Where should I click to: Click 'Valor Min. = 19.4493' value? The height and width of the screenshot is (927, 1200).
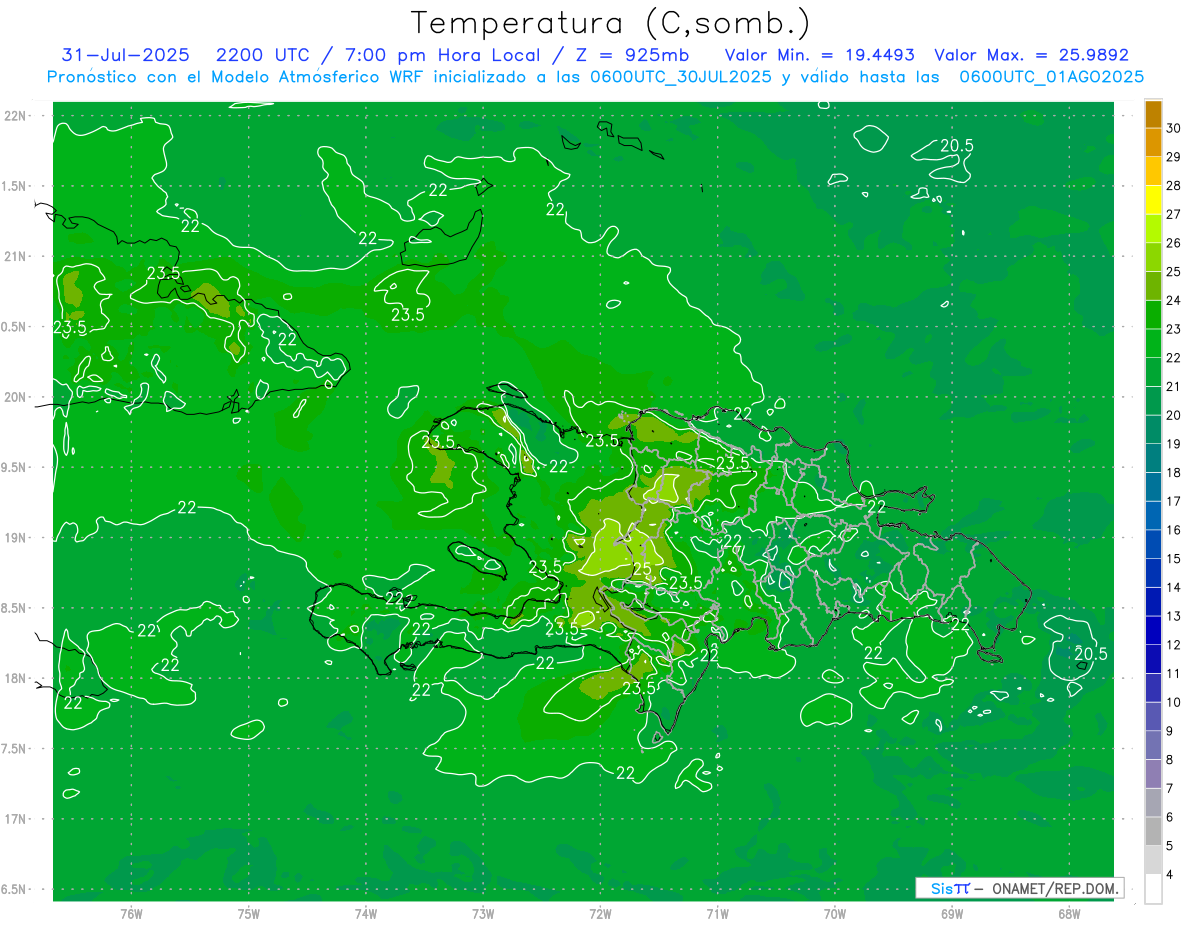(820, 55)
